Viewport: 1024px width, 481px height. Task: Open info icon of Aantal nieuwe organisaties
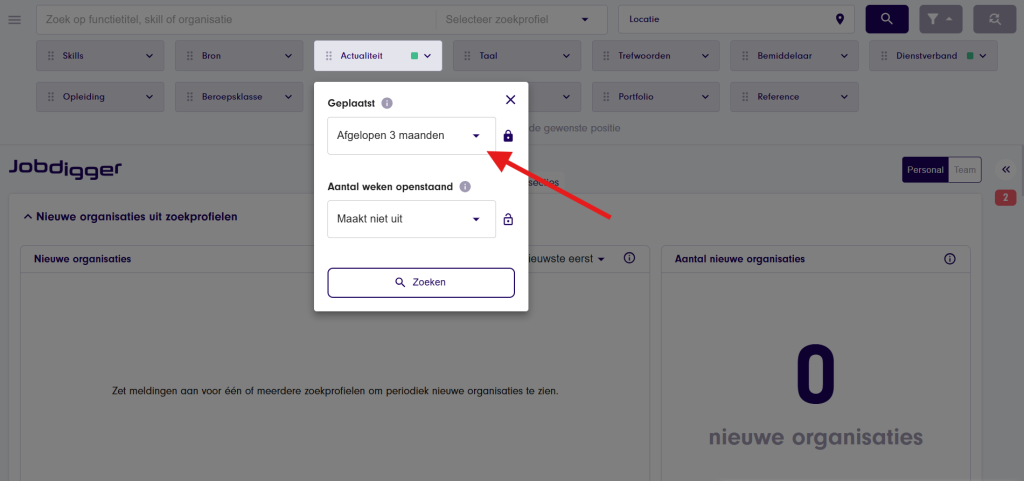950,259
